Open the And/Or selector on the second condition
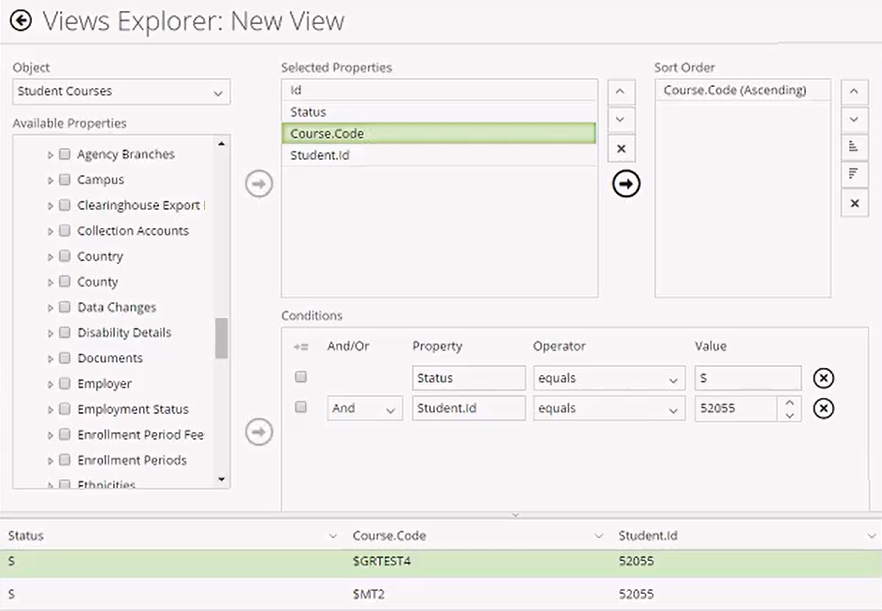Screen dimensions: 882x611 (364, 408)
